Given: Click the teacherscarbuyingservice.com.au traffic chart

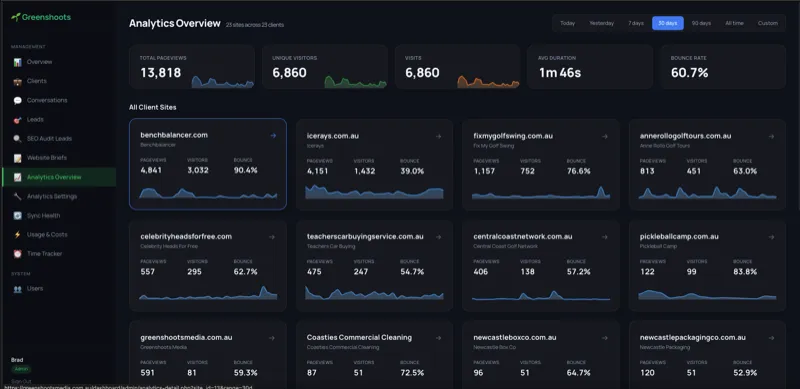Looking at the screenshot, I should [374, 293].
